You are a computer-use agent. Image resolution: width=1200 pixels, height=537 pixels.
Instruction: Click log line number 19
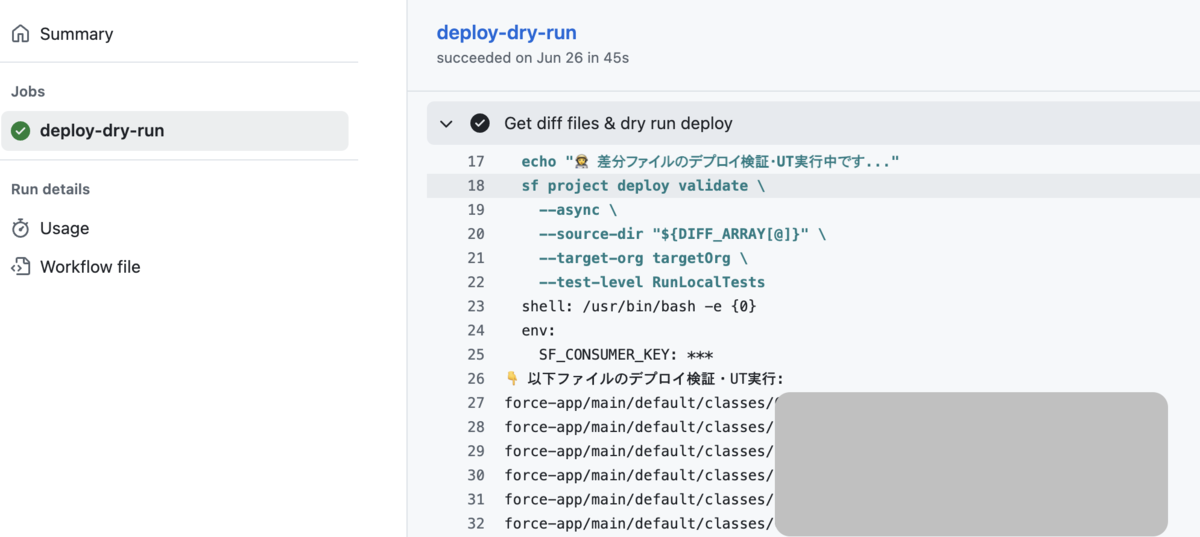coord(476,209)
